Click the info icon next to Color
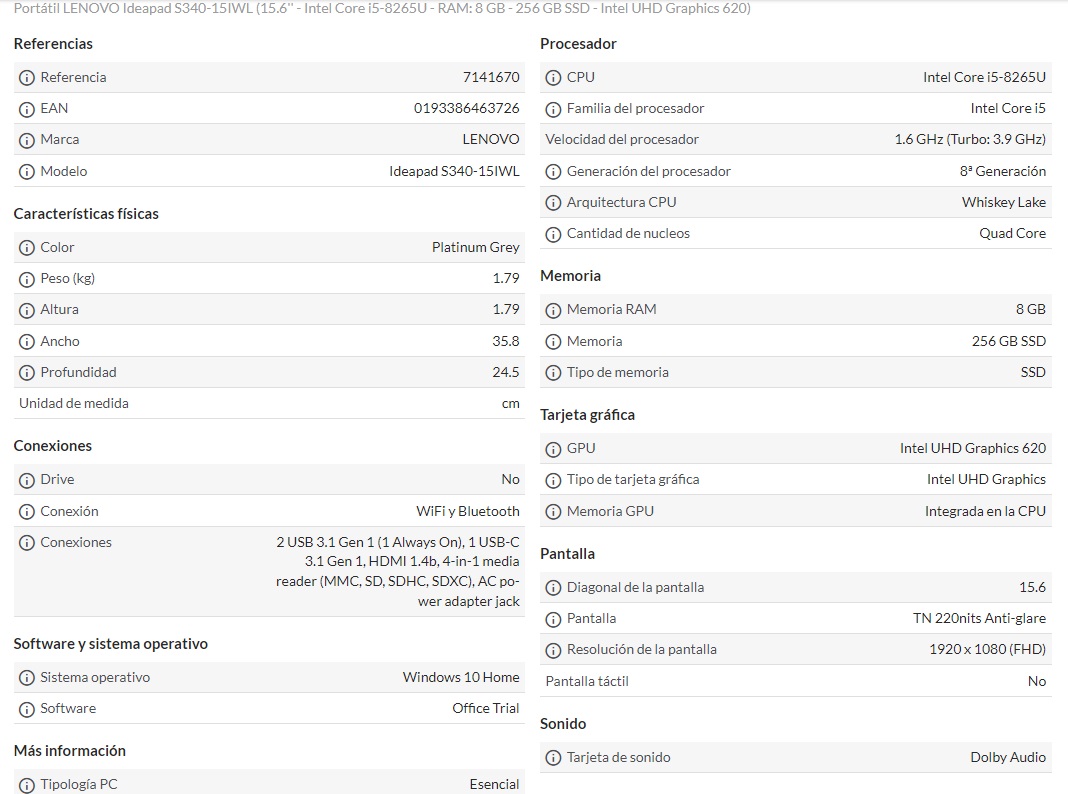This screenshot has height=794, width=1068. click(x=27, y=248)
